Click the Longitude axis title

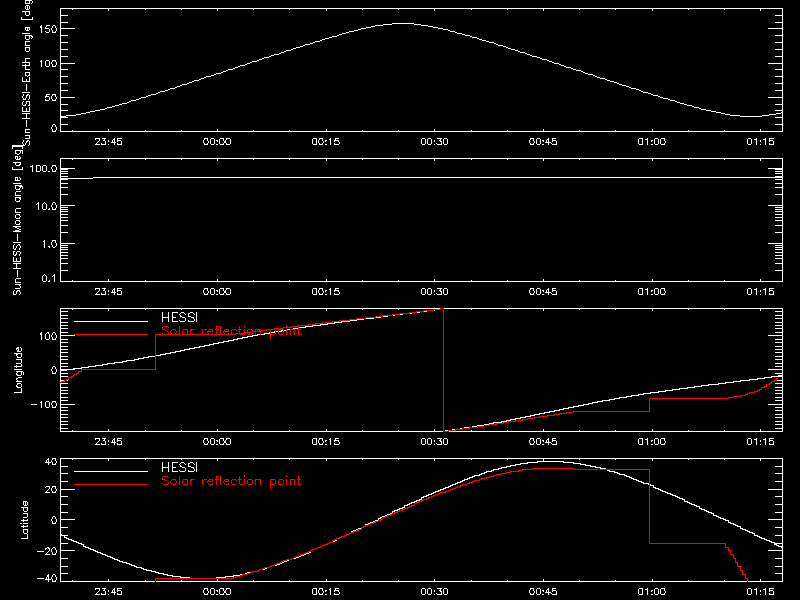point(18,370)
